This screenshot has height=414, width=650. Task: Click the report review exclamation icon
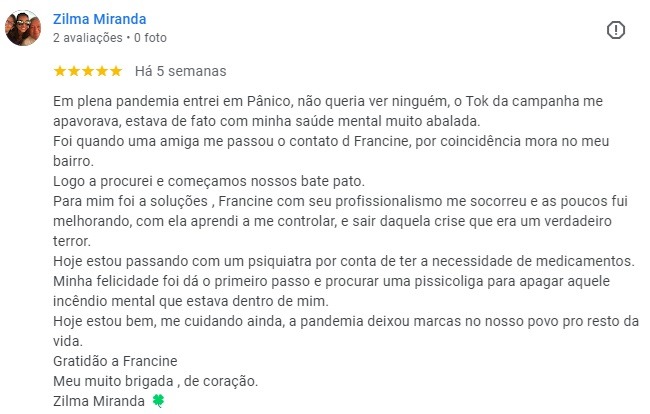pyautogui.click(x=616, y=30)
